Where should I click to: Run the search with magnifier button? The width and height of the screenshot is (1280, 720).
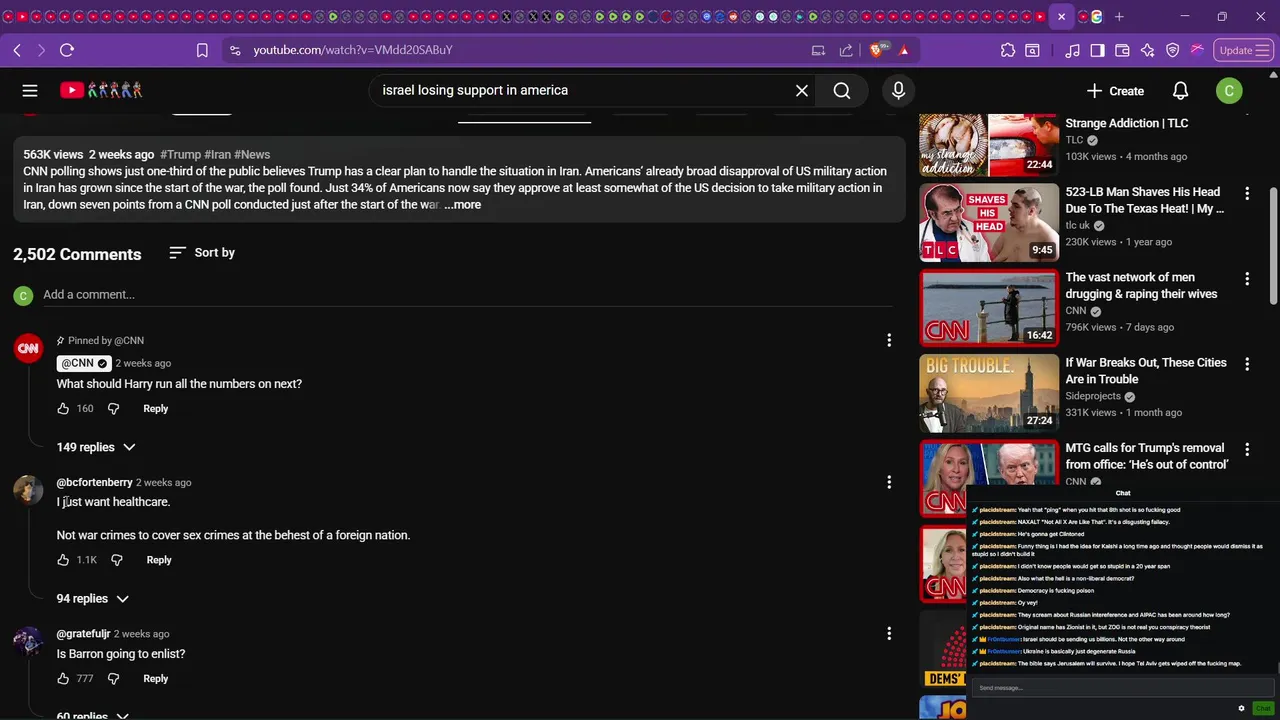(x=842, y=90)
